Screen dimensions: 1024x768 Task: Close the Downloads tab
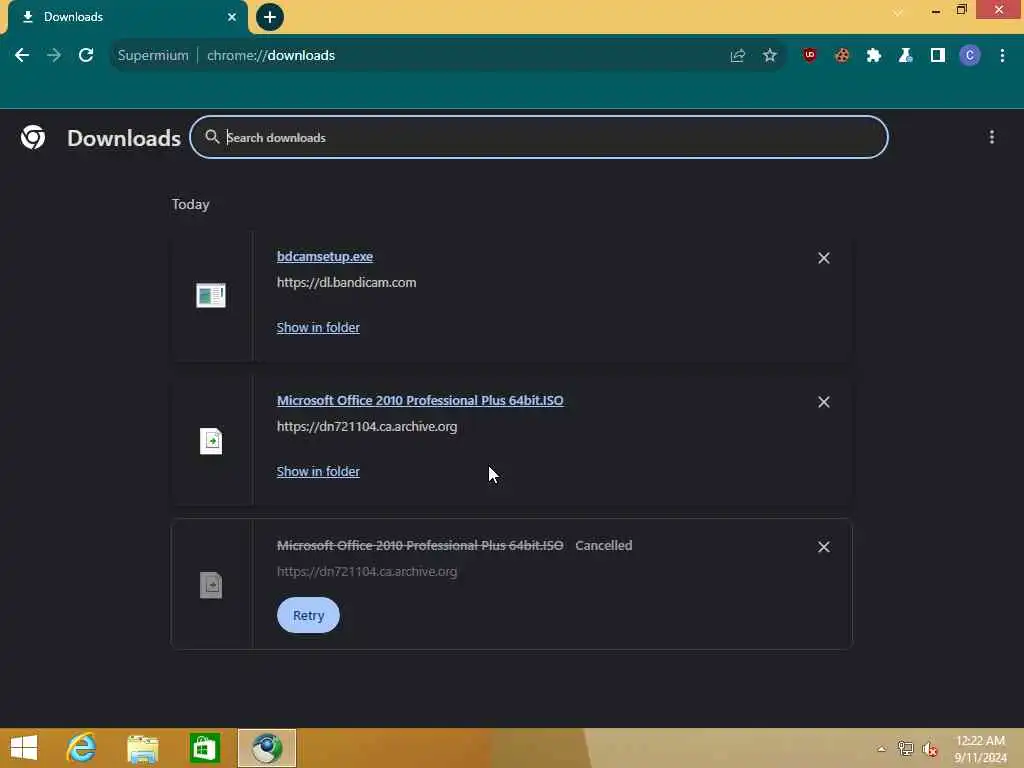click(x=232, y=17)
